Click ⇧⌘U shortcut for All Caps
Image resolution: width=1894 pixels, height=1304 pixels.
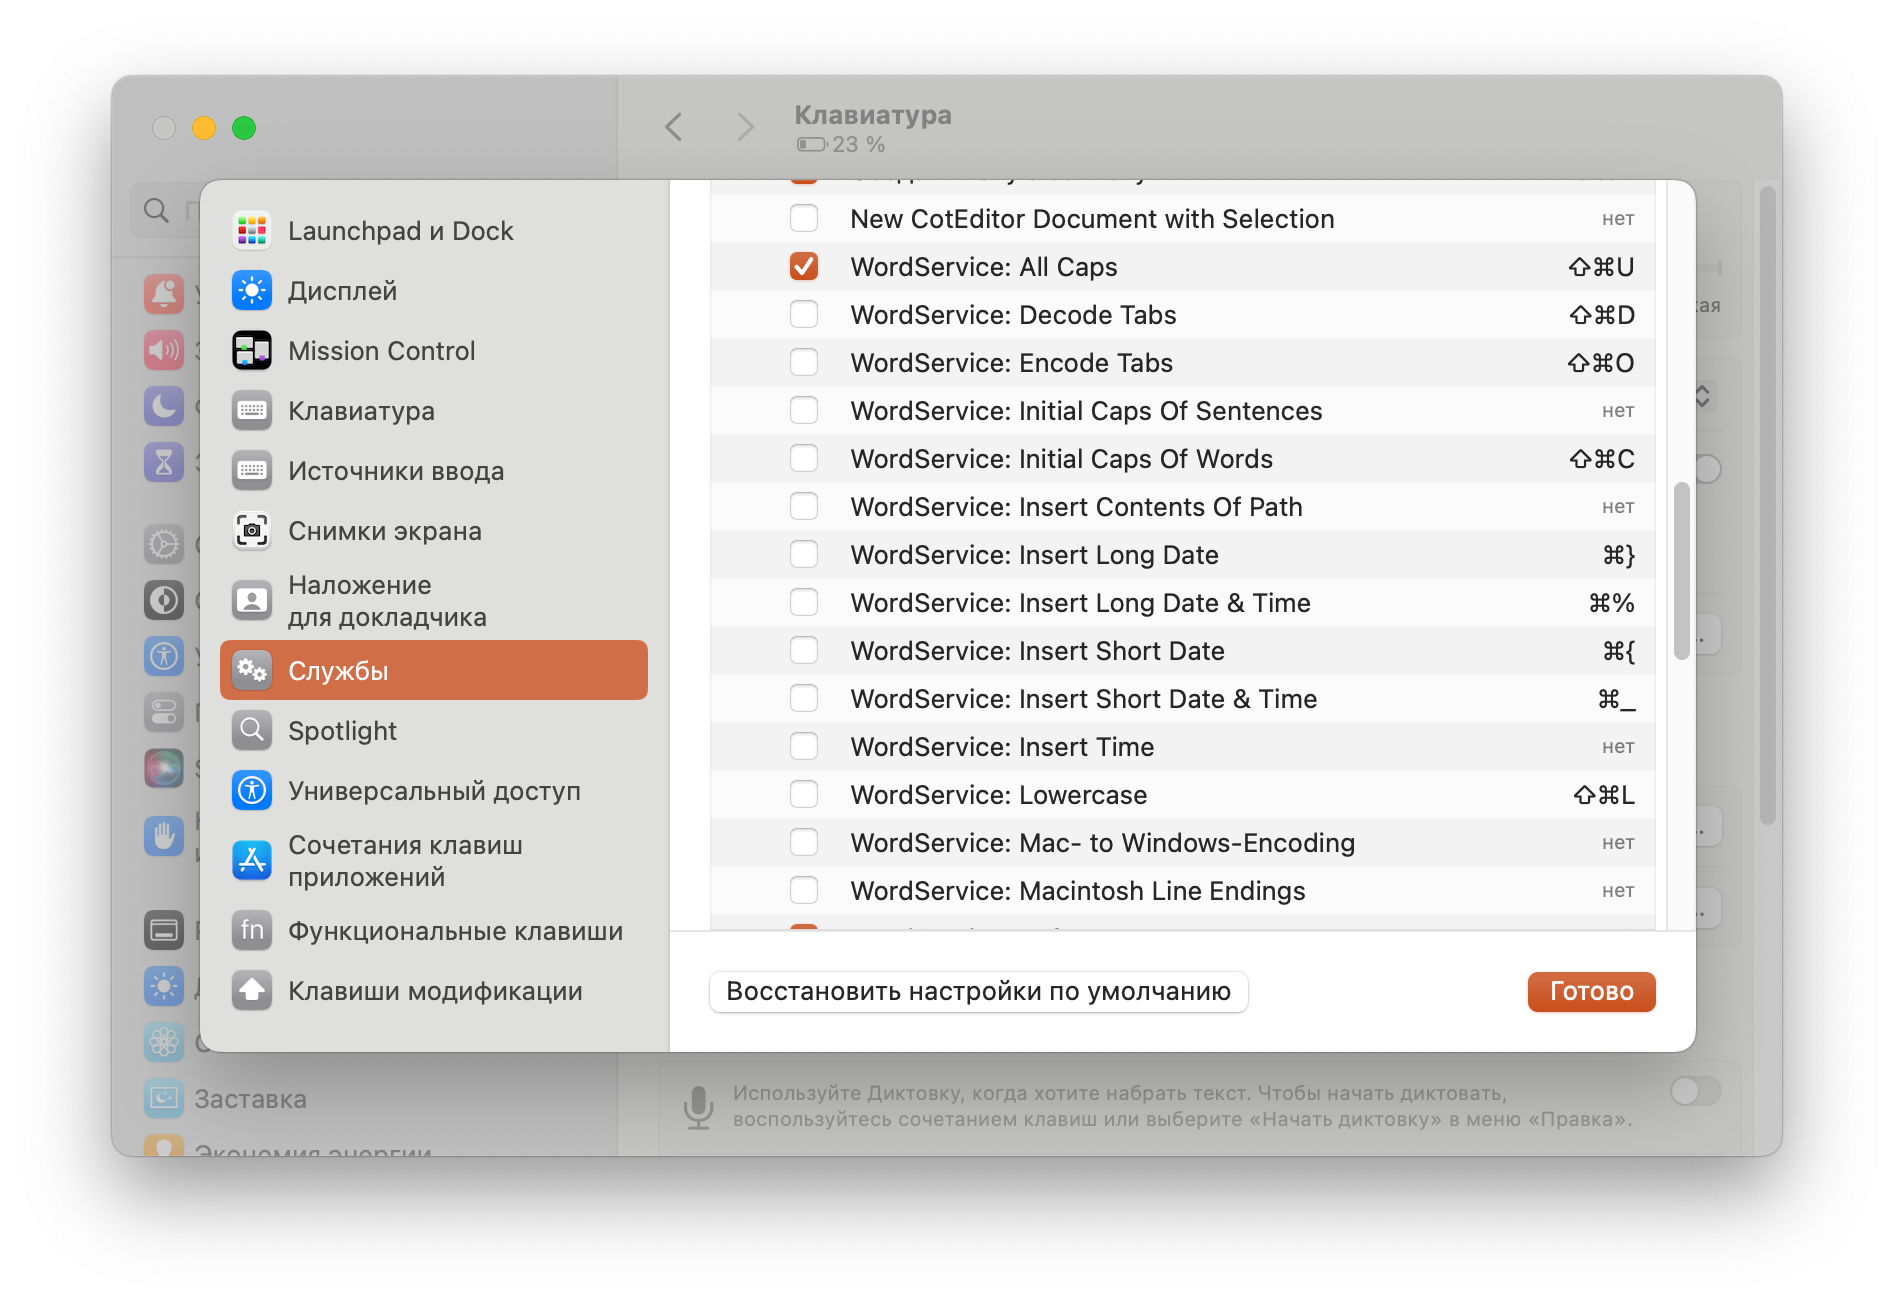(x=1601, y=267)
